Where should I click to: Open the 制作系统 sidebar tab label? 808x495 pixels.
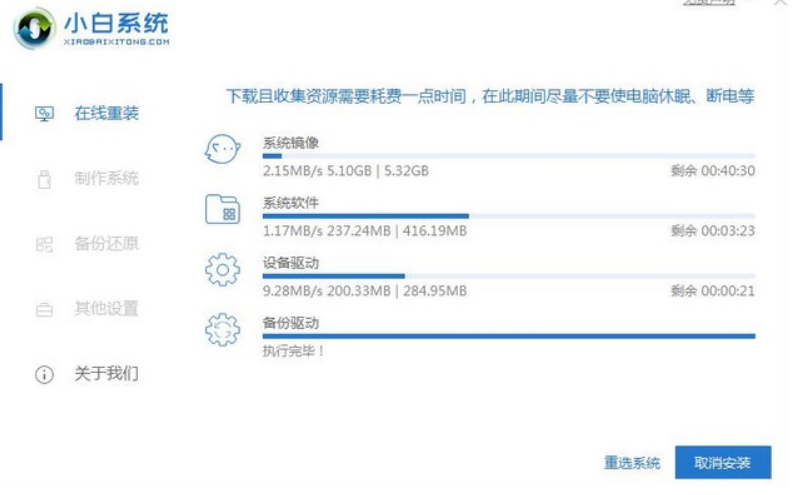(x=107, y=179)
